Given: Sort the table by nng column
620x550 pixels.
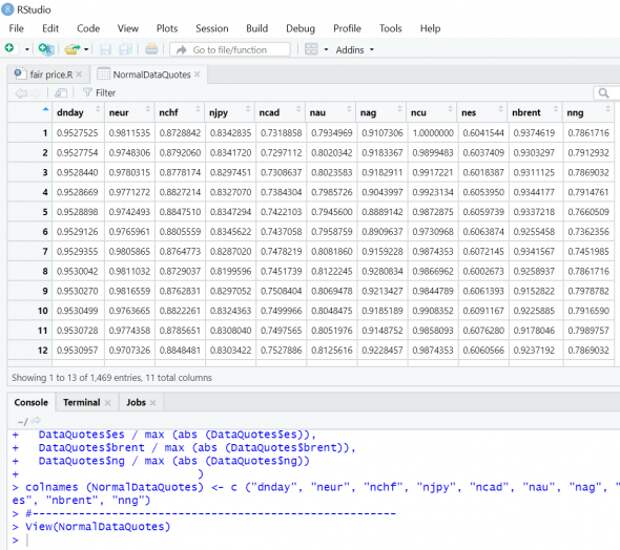Looking at the screenshot, I should point(589,113).
